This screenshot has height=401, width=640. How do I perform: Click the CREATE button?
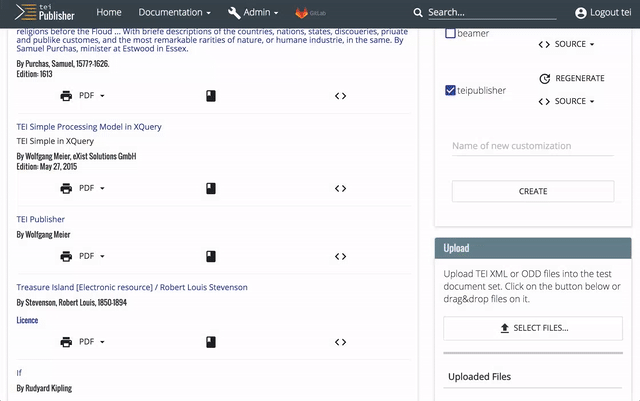click(x=533, y=191)
